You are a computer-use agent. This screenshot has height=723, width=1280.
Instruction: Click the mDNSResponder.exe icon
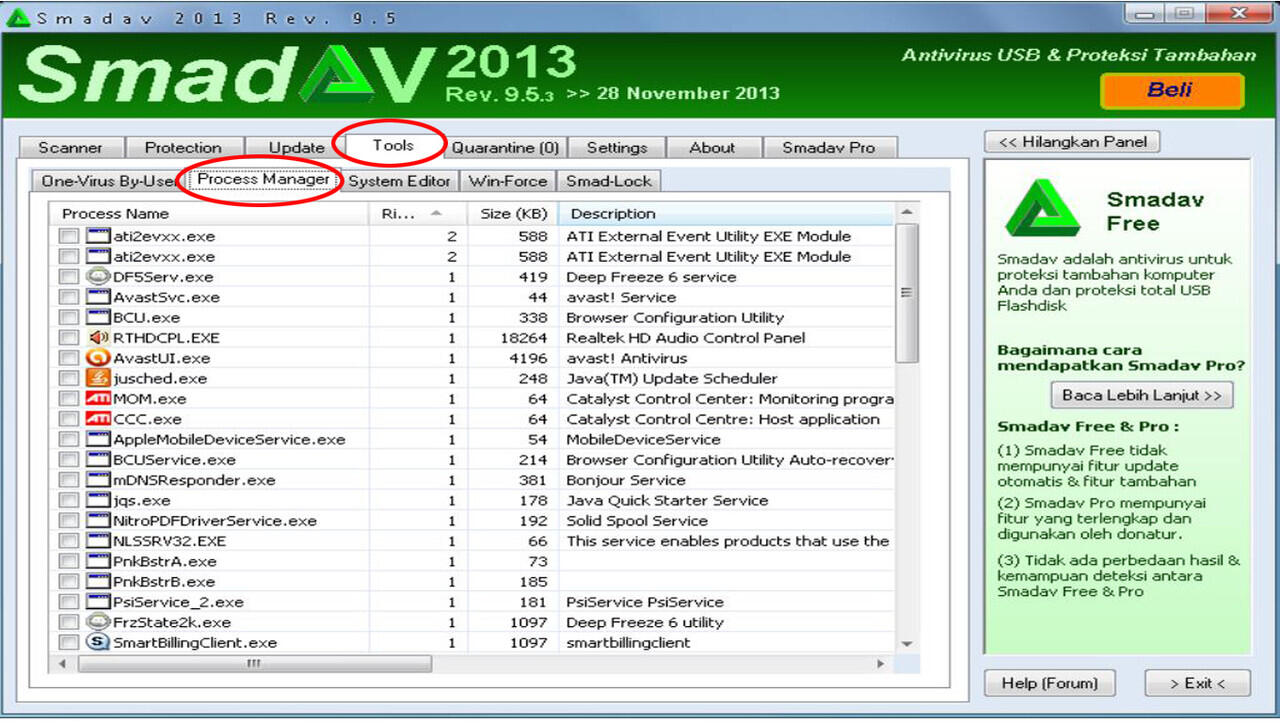point(98,480)
